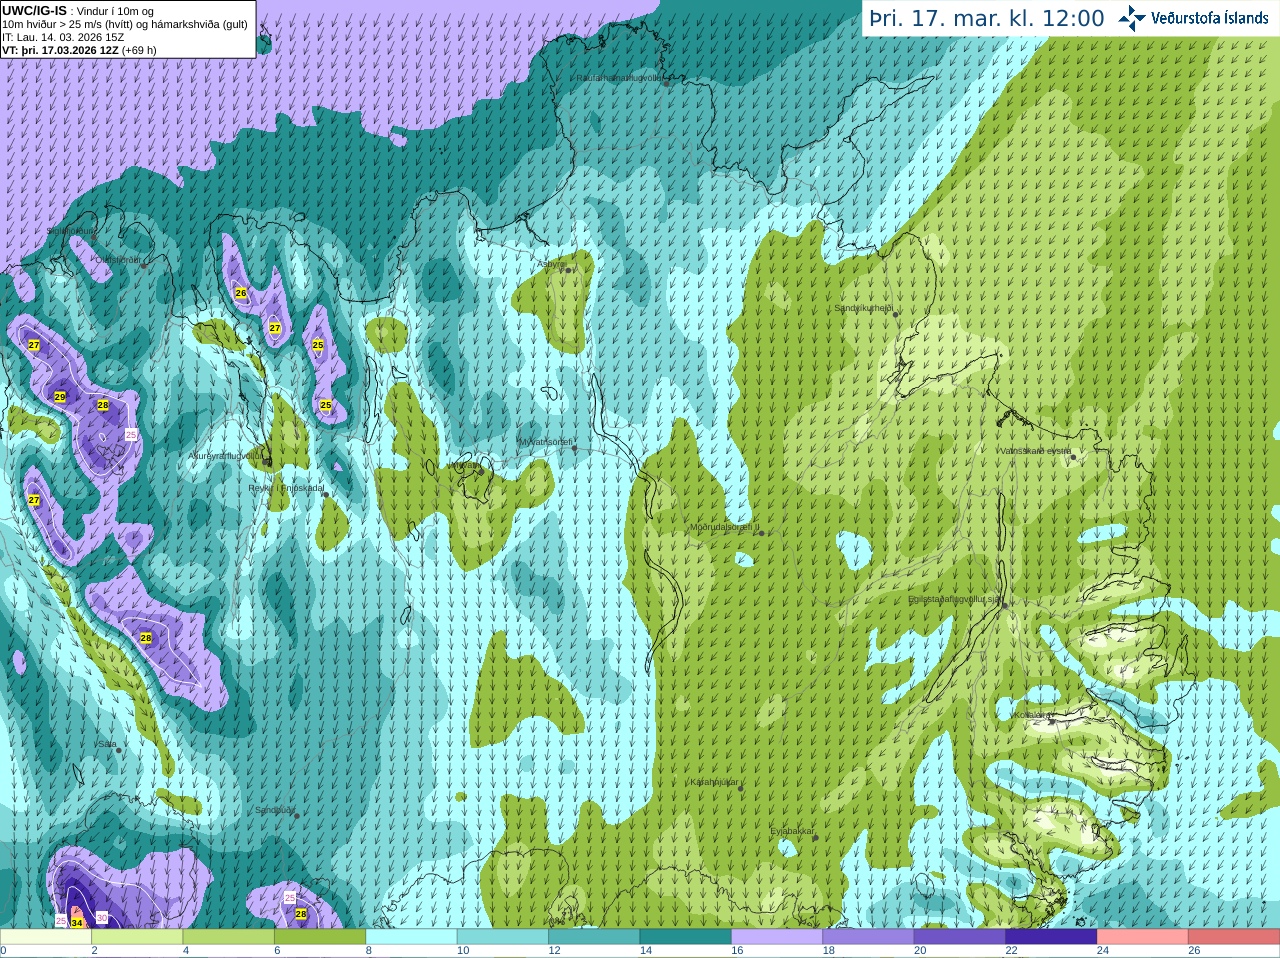Click the 8–10 m/s light cyan legend swatch
Screen dimensions: 1280x958
tap(412, 937)
